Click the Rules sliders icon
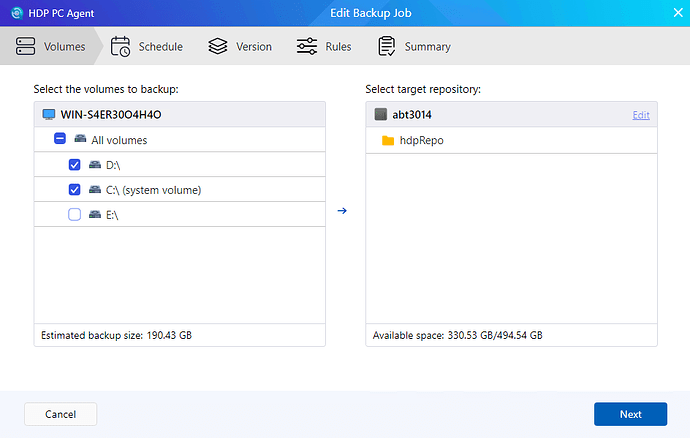Screen dimensions: 690x438 307,46
